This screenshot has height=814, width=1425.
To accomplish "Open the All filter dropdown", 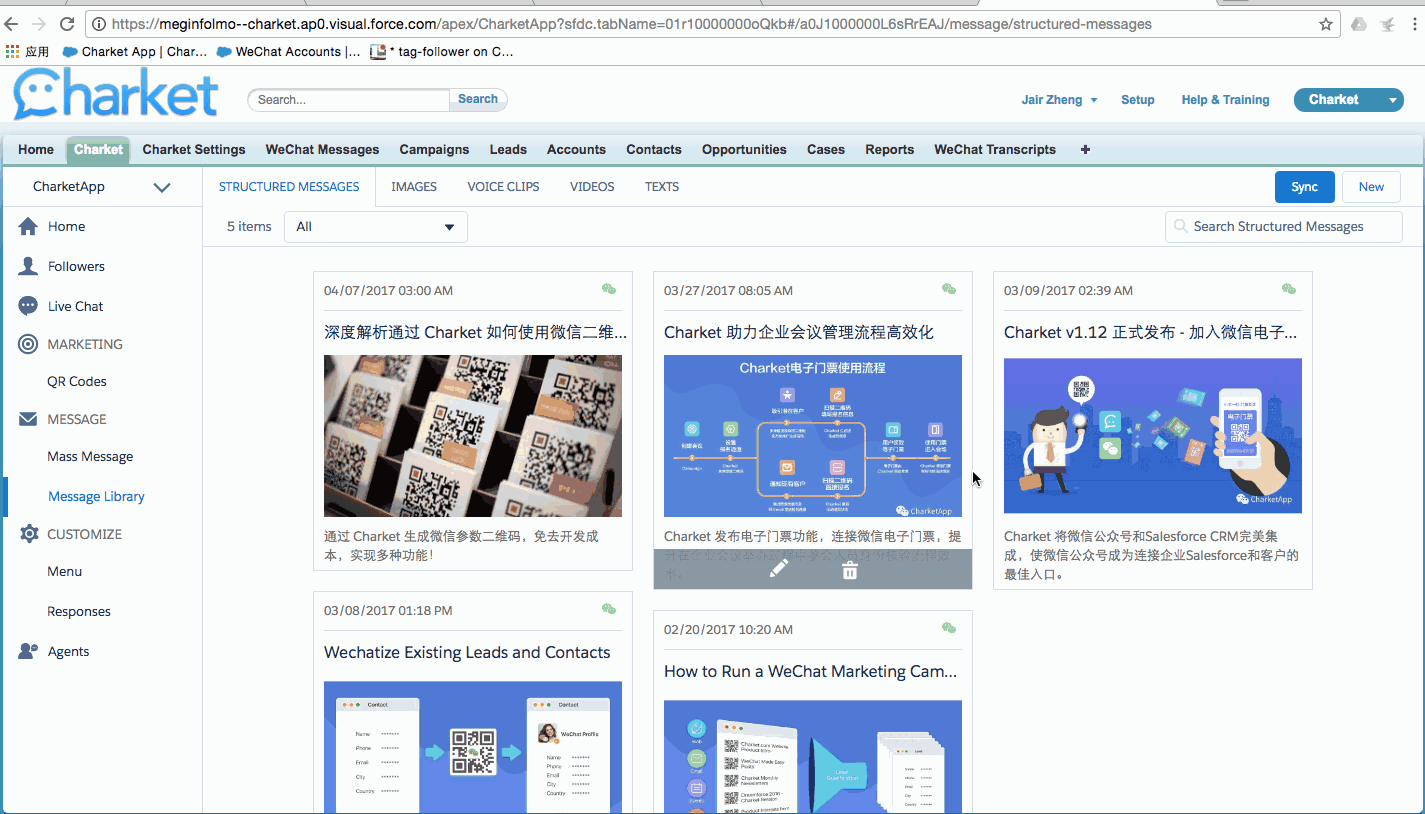I will [x=376, y=227].
